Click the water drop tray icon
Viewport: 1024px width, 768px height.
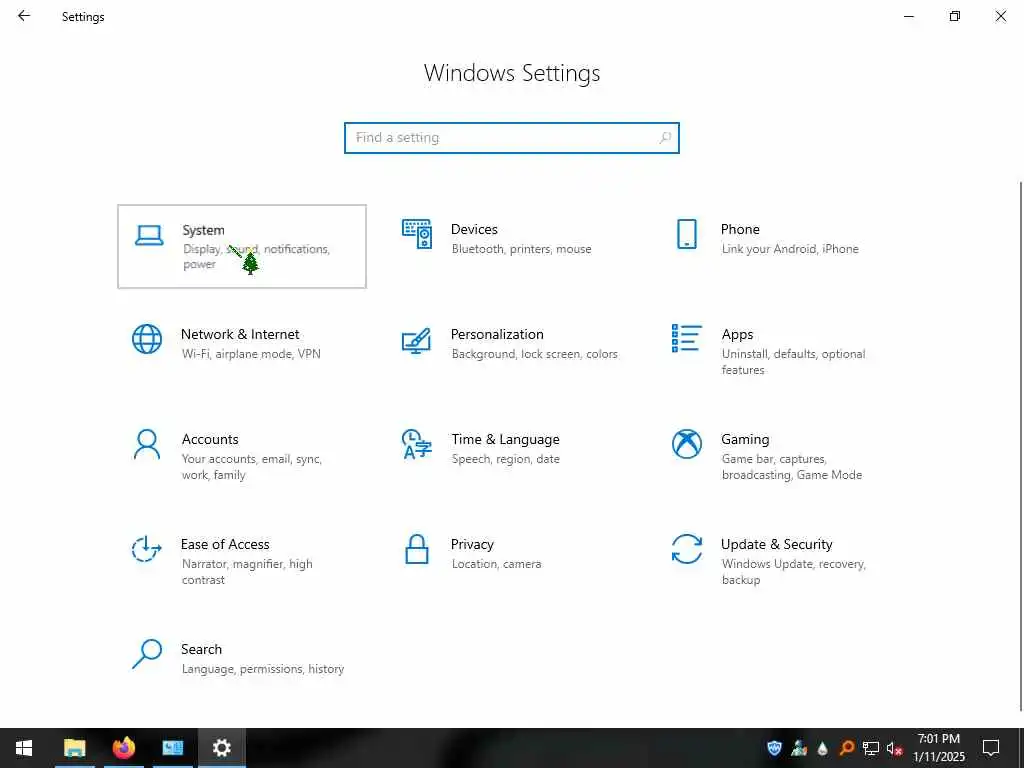tap(822, 748)
